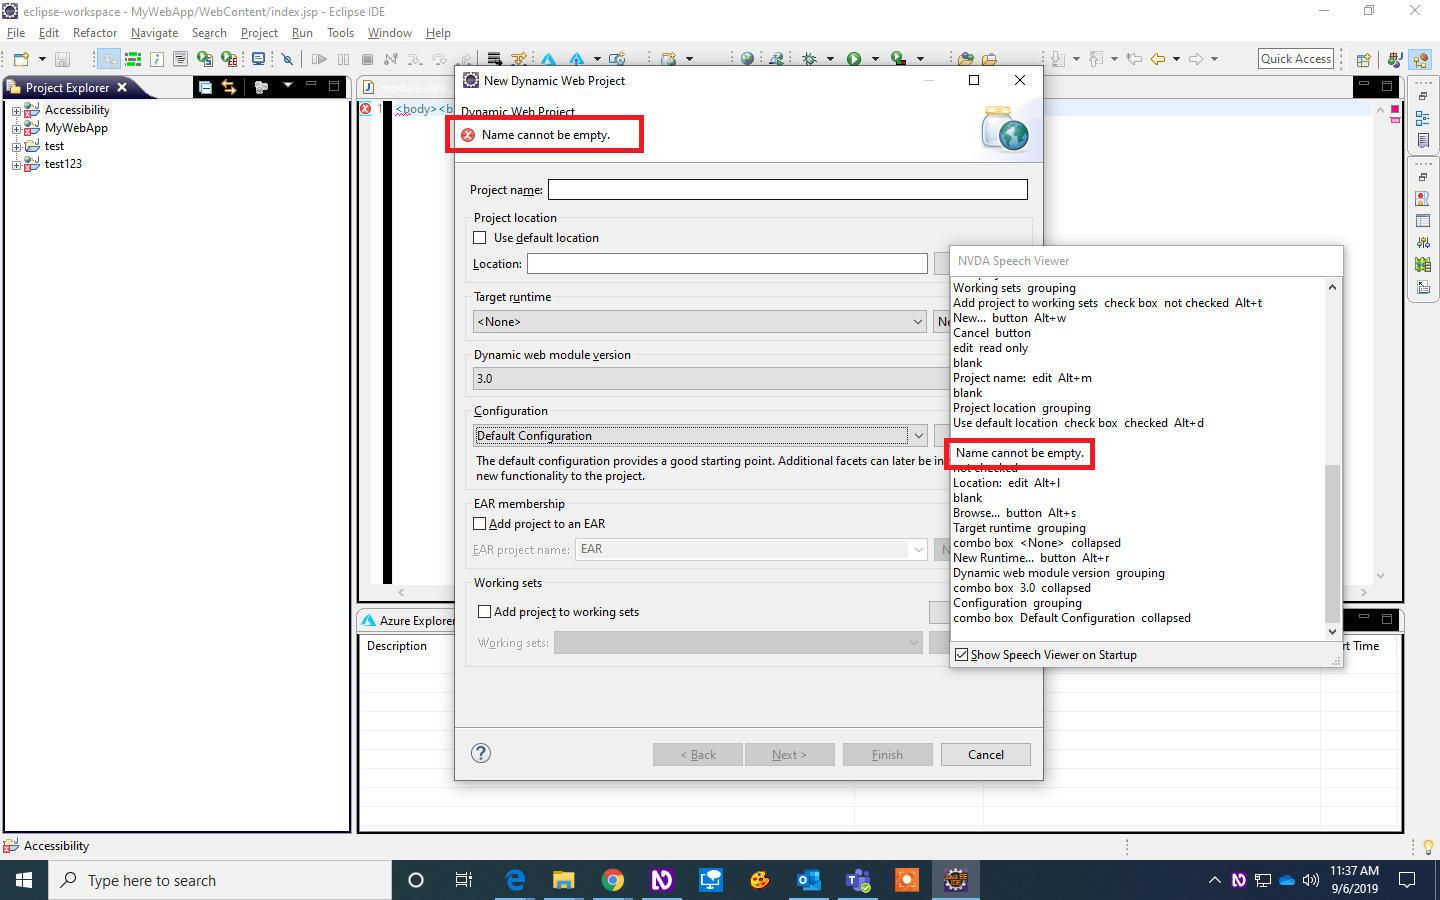The height and width of the screenshot is (900, 1440).
Task: Click the Save icon in the toolbar
Action: 63,58
